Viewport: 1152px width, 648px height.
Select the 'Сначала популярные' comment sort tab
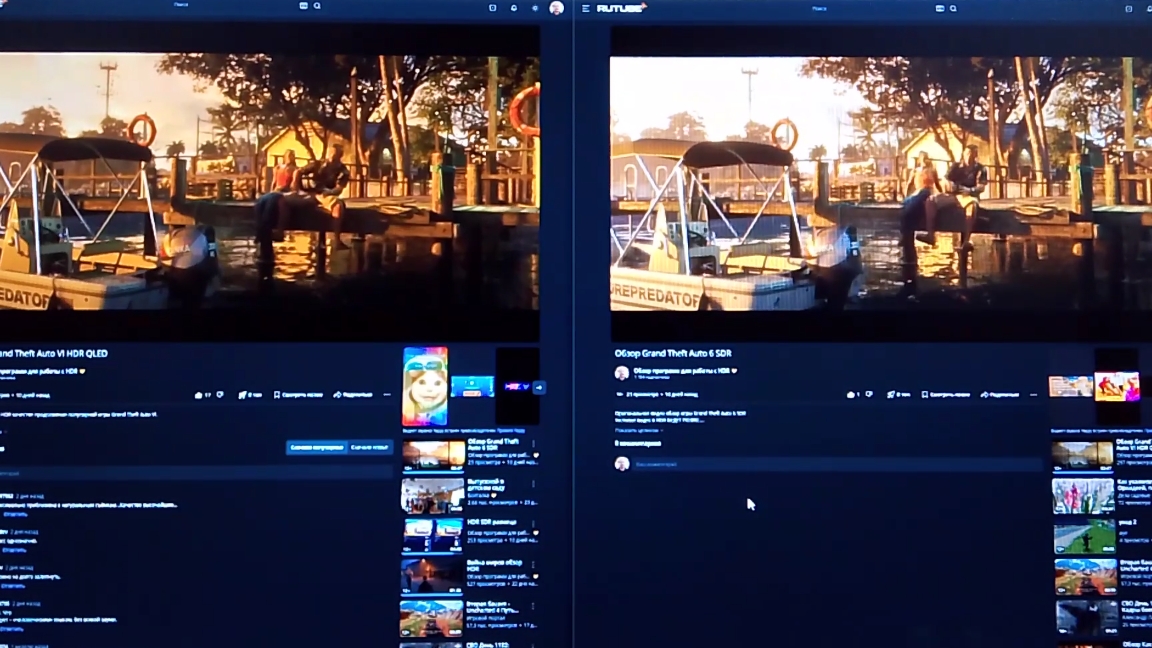click(316, 447)
